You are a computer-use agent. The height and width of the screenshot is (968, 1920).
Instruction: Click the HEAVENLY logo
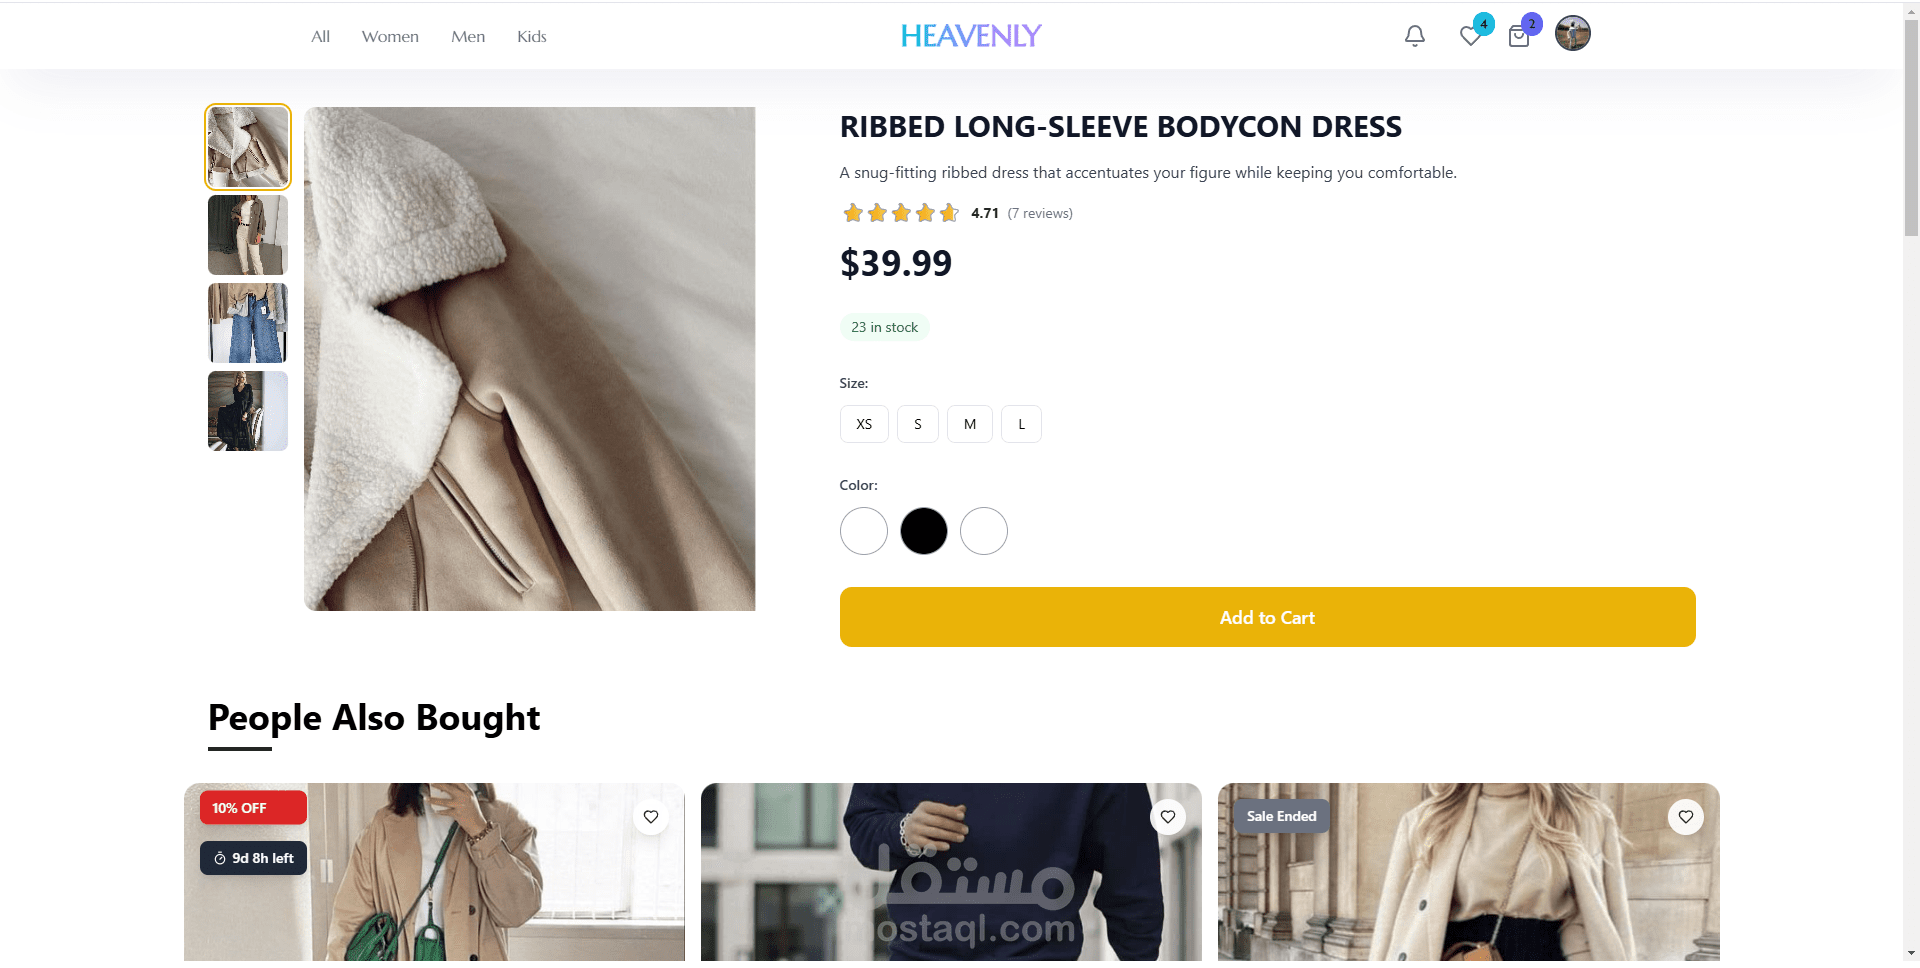[x=971, y=36]
